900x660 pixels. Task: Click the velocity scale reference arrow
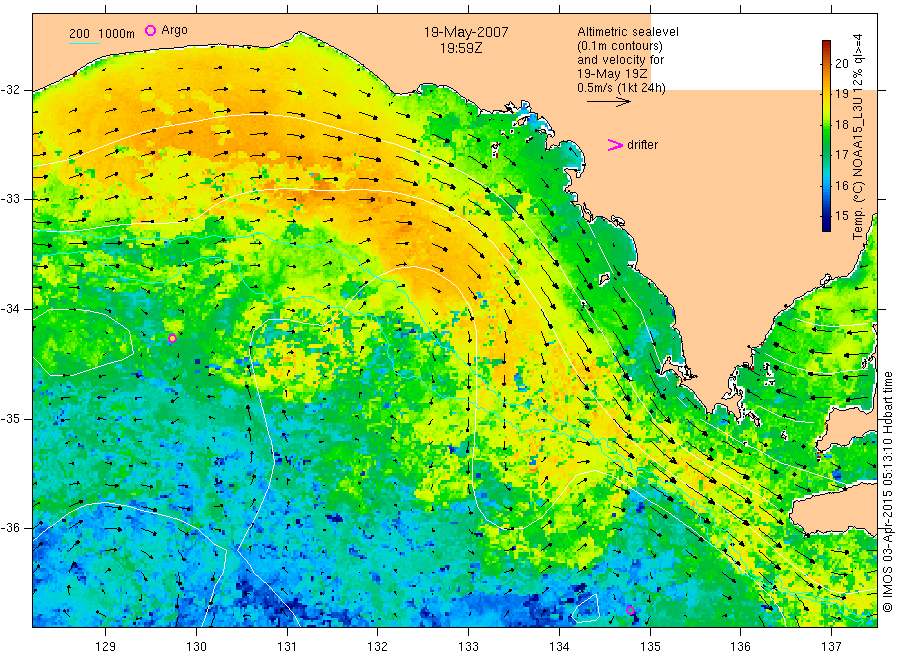pyautogui.click(x=608, y=102)
